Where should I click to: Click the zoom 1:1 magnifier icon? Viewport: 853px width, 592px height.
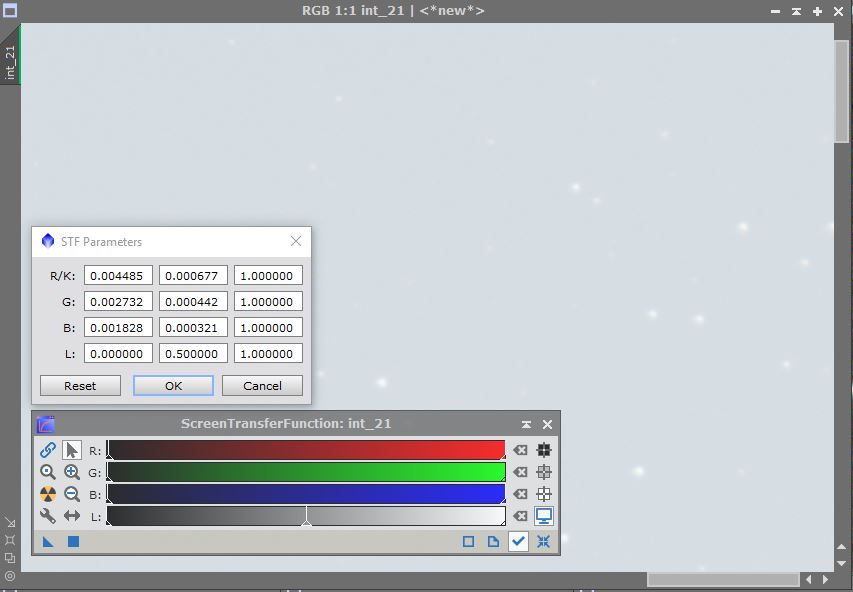[x=47, y=472]
